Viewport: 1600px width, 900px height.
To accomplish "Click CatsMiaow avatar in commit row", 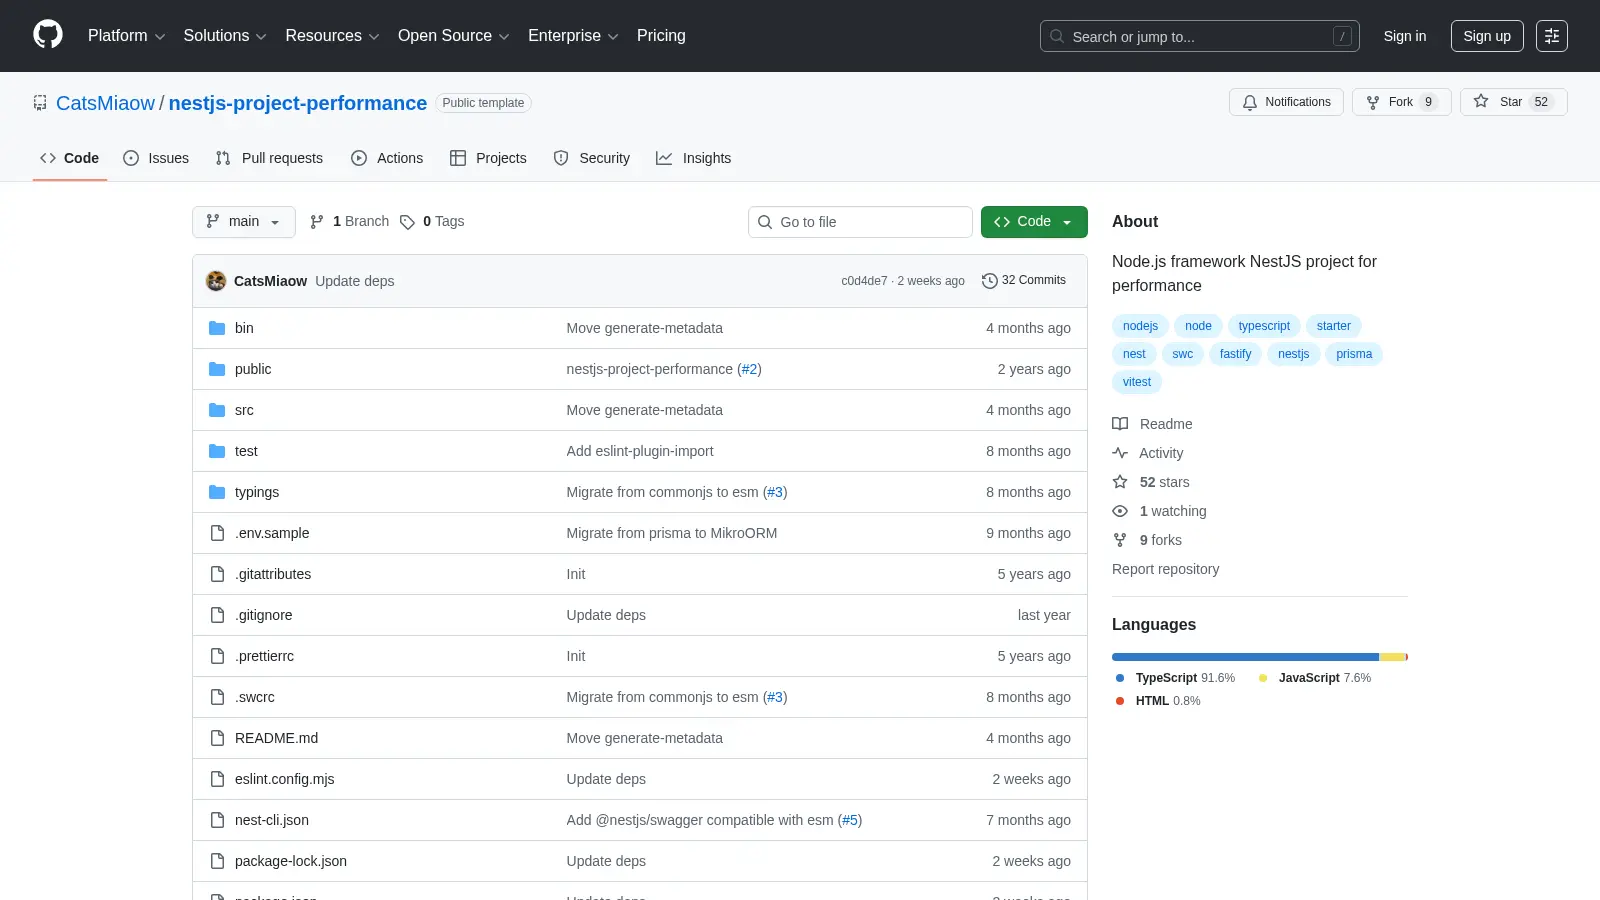I will [x=216, y=281].
